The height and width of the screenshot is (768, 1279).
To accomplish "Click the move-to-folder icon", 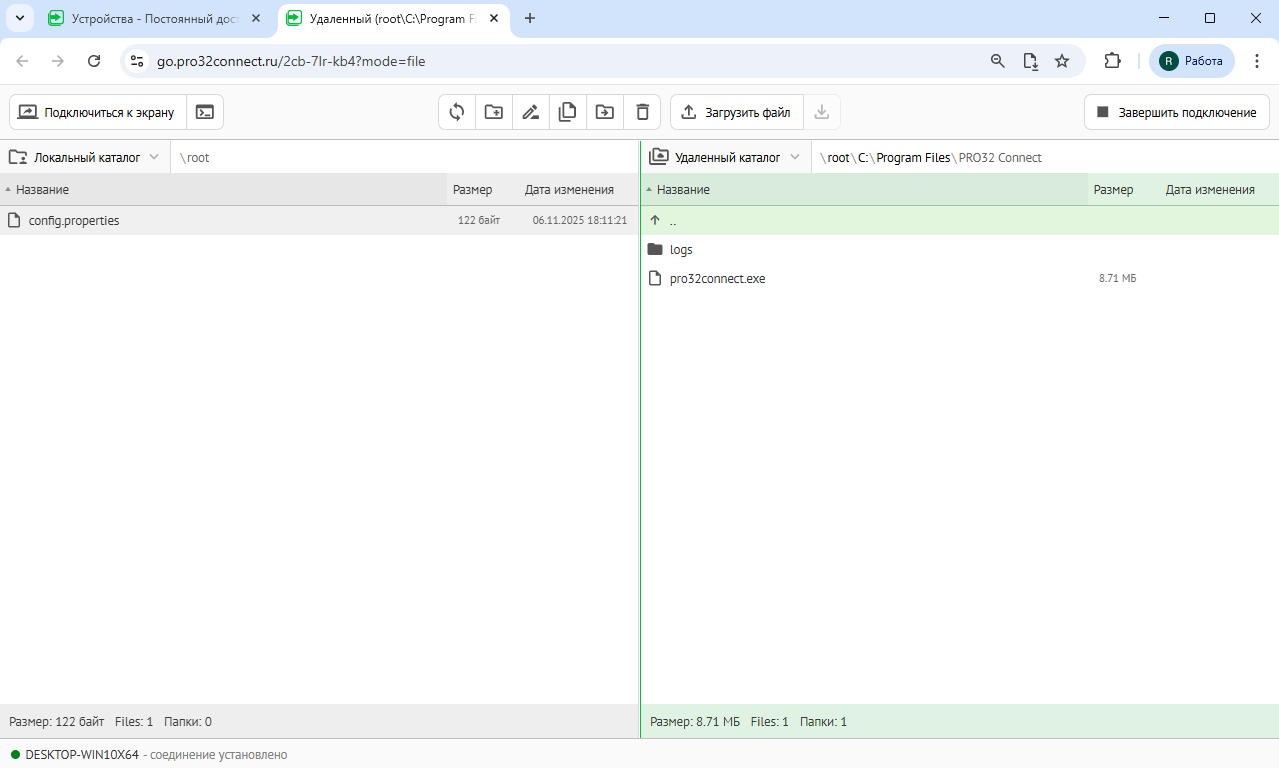I will [x=605, y=112].
